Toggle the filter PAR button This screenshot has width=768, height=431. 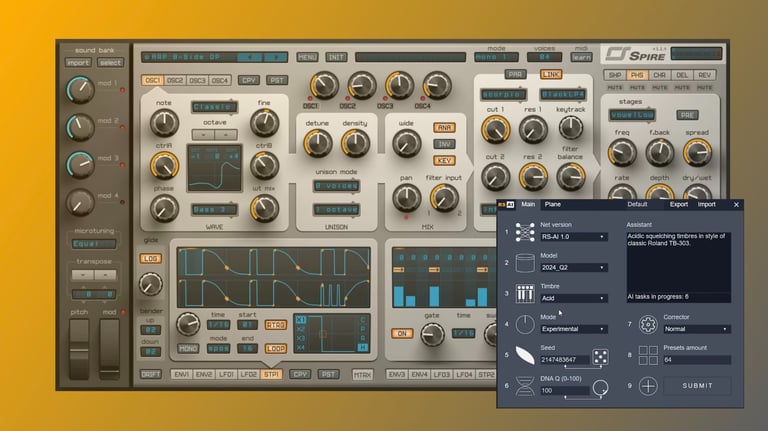(x=515, y=74)
